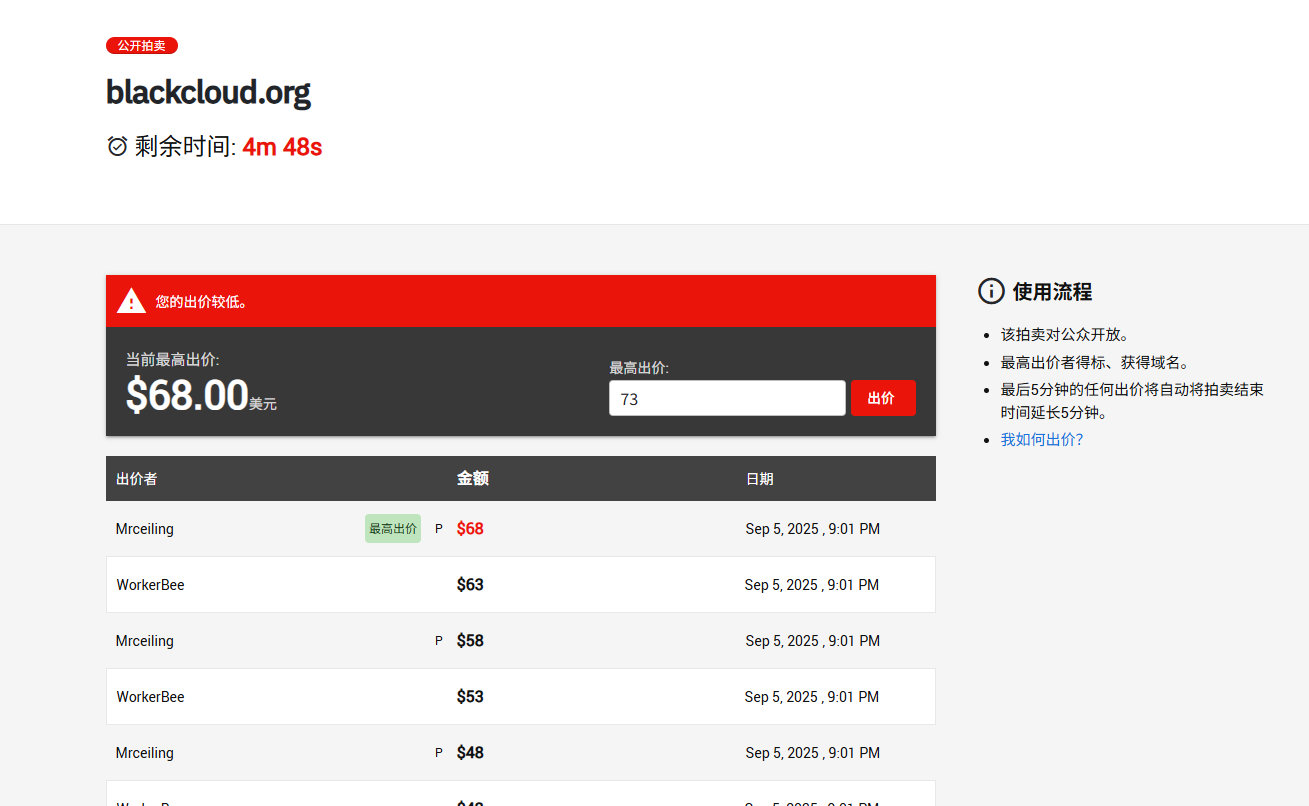Click the 公开拍卖 red badge
This screenshot has width=1309, height=806.
click(x=142, y=46)
